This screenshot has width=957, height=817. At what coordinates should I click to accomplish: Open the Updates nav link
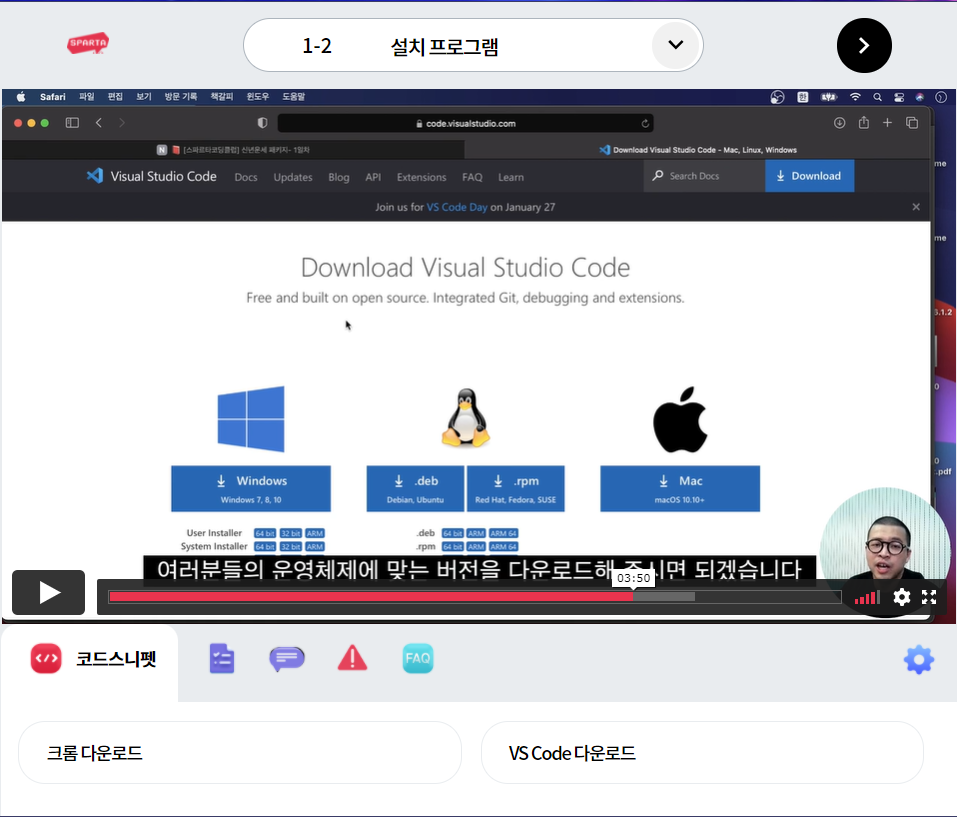coord(293,177)
